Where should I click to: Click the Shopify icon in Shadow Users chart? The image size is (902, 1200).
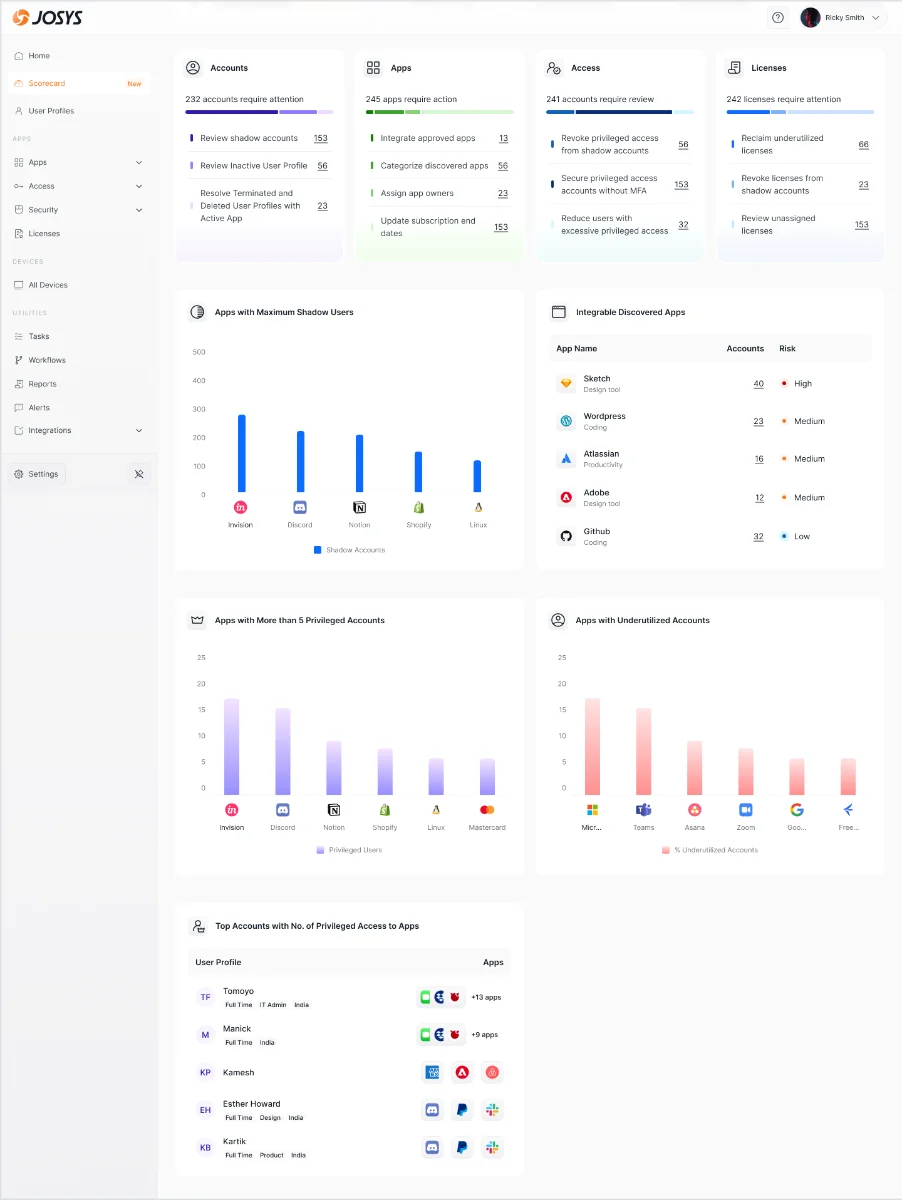418,508
